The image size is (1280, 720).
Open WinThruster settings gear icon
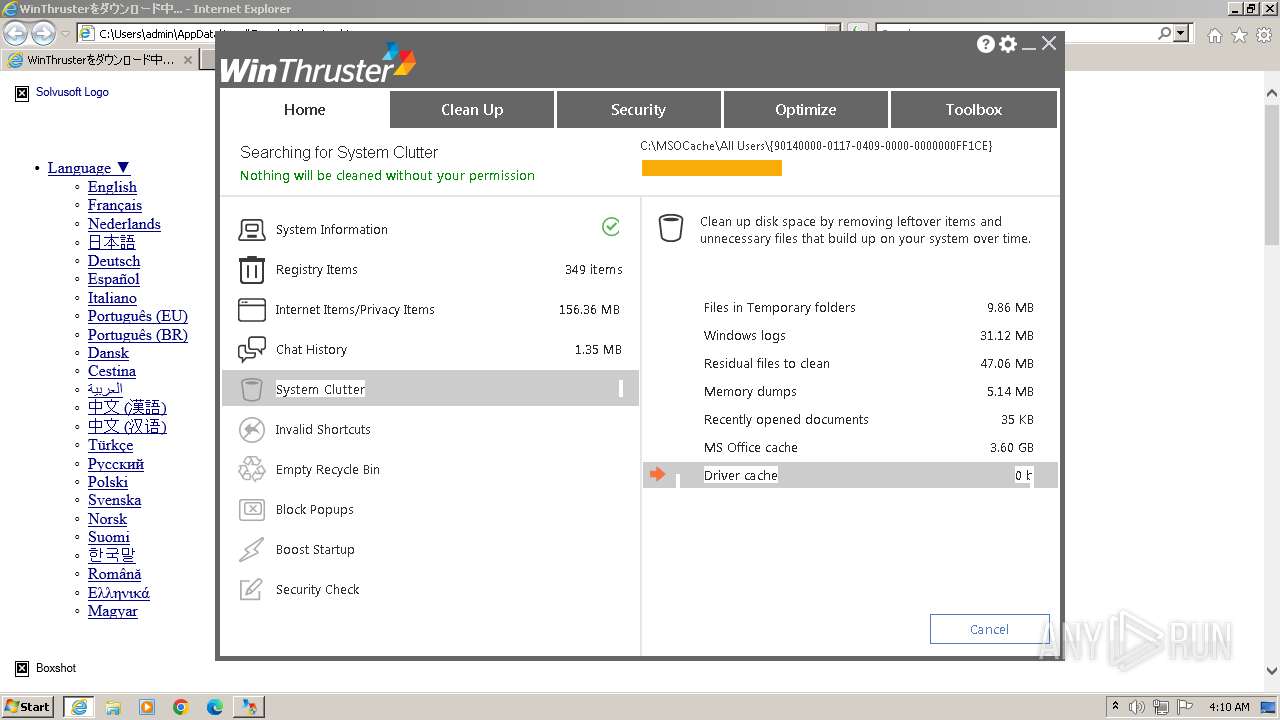click(x=1008, y=44)
